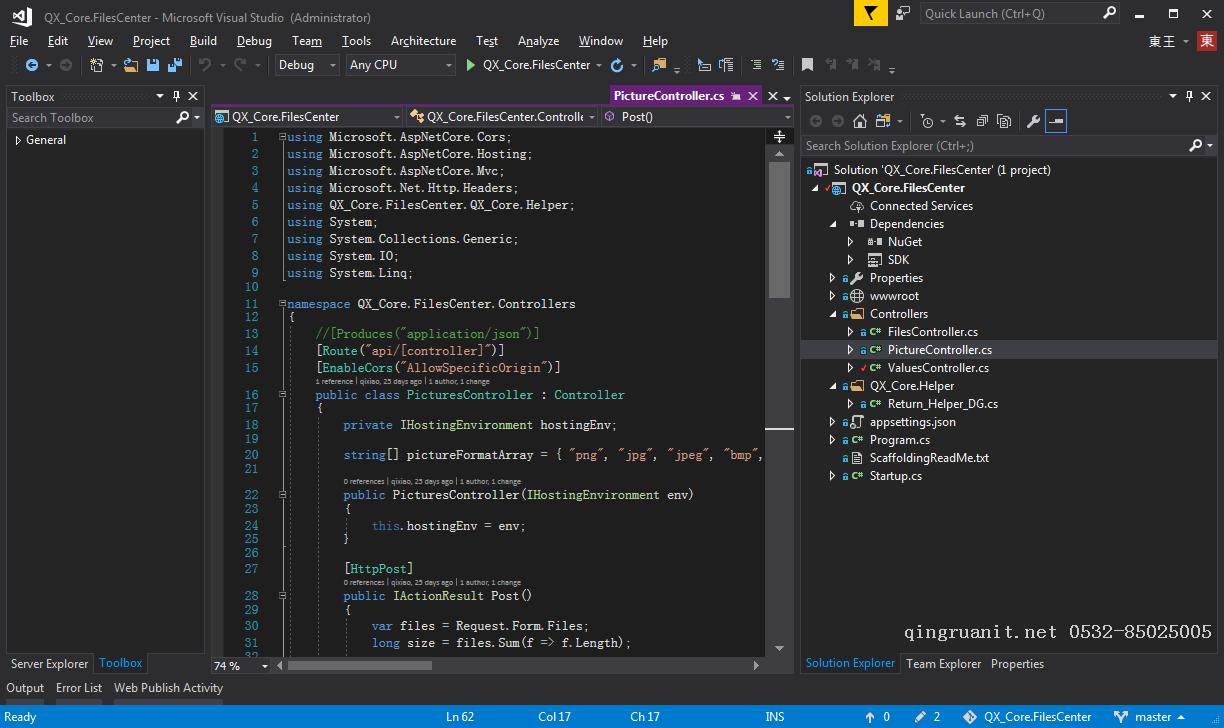The height and width of the screenshot is (728, 1224).
Task: Click the master branch indicator in status bar
Action: point(1153,716)
